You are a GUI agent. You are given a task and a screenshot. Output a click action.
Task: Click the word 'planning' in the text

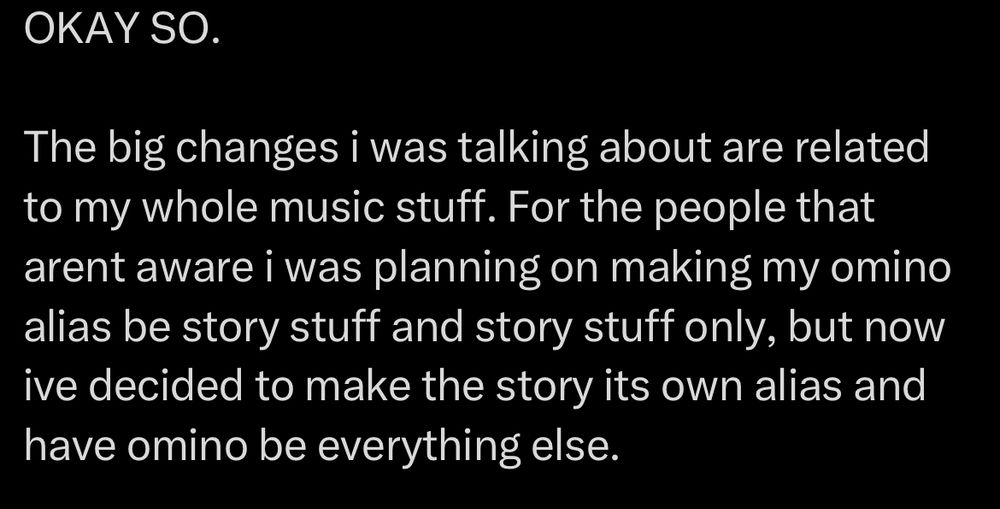[x=457, y=269]
